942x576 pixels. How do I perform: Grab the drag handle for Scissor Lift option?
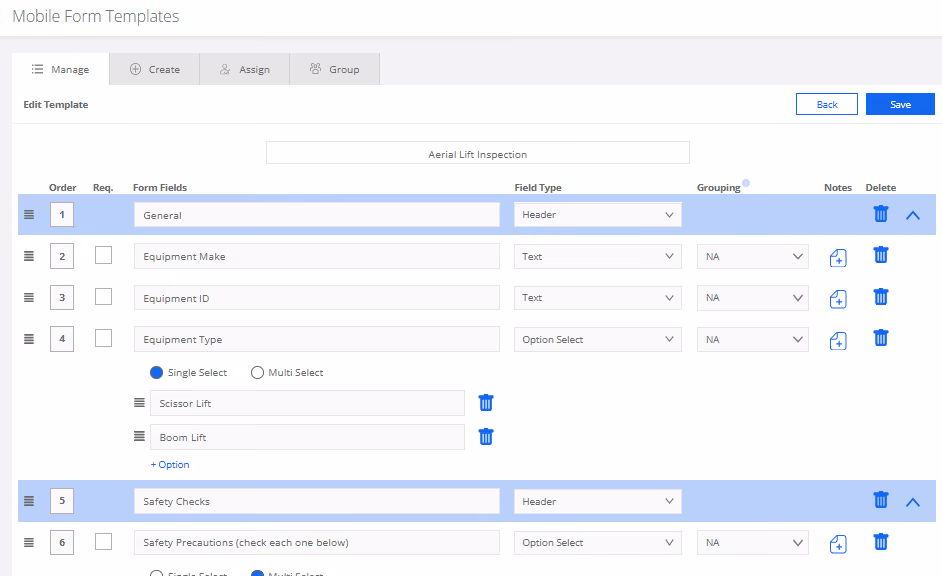coord(139,402)
